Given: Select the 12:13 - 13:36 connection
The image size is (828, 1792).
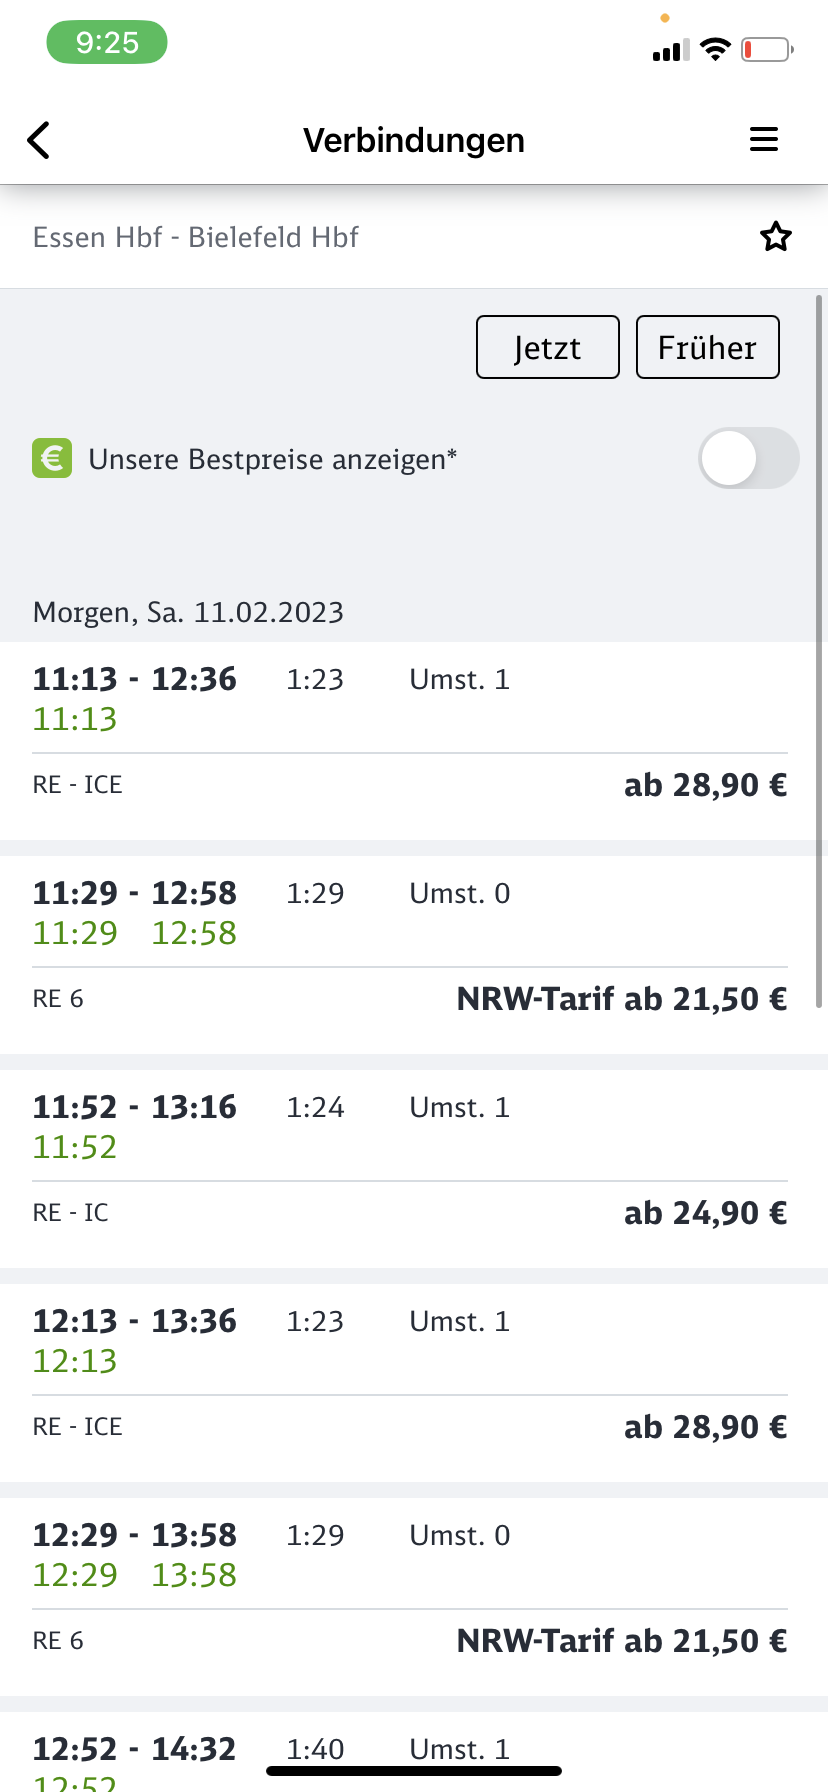Looking at the screenshot, I should [410, 1382].
